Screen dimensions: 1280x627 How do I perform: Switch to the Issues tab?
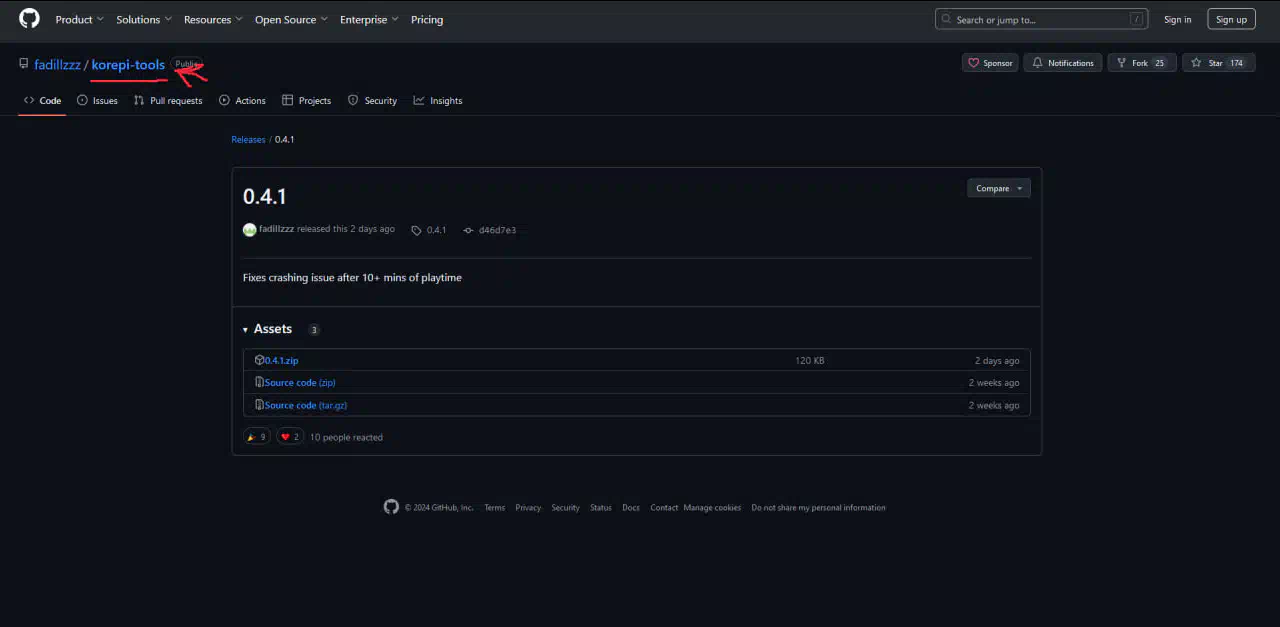(x=97, y=100)
